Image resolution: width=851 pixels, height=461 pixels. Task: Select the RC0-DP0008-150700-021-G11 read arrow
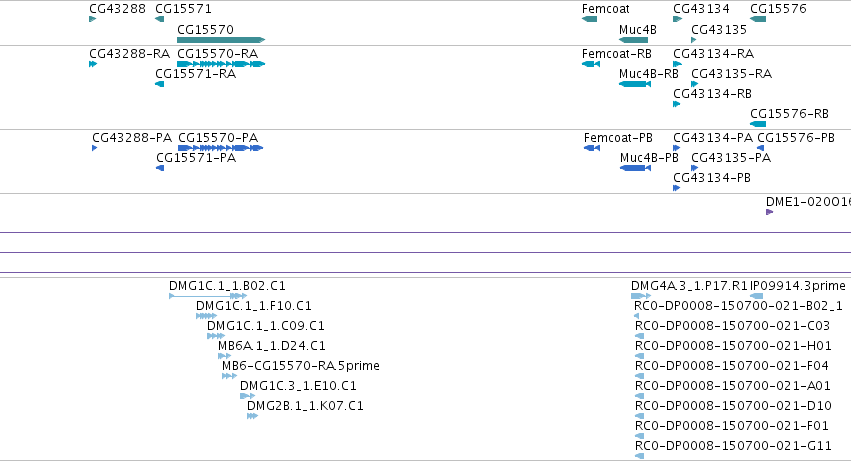[x=639, y=456]
